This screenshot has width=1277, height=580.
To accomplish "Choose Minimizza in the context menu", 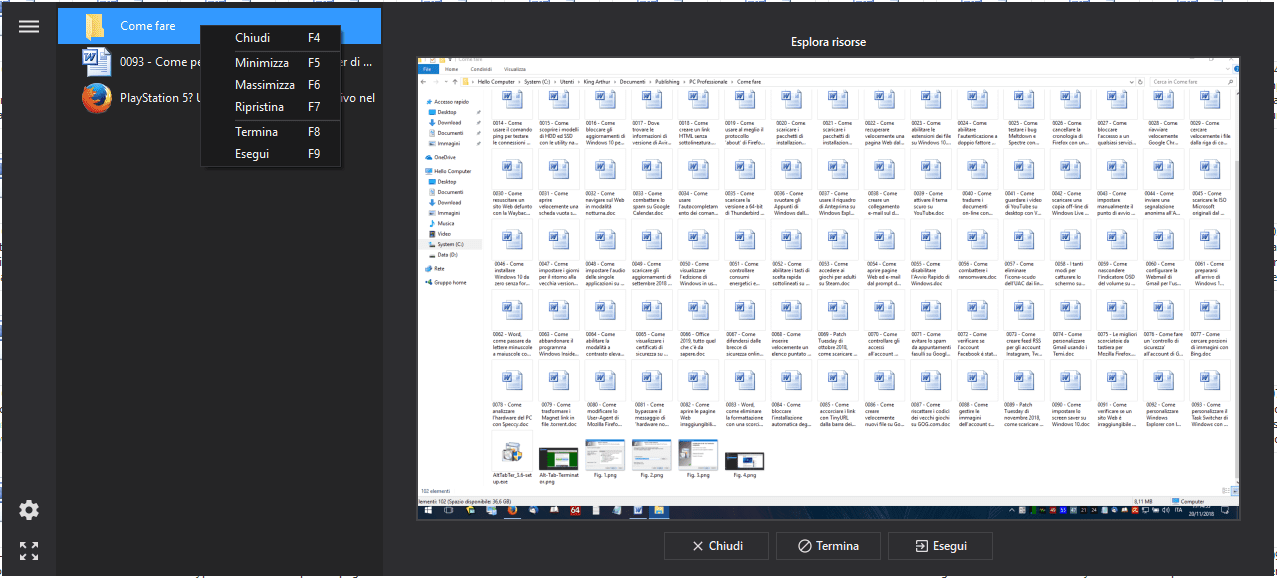I will [262, 63].
